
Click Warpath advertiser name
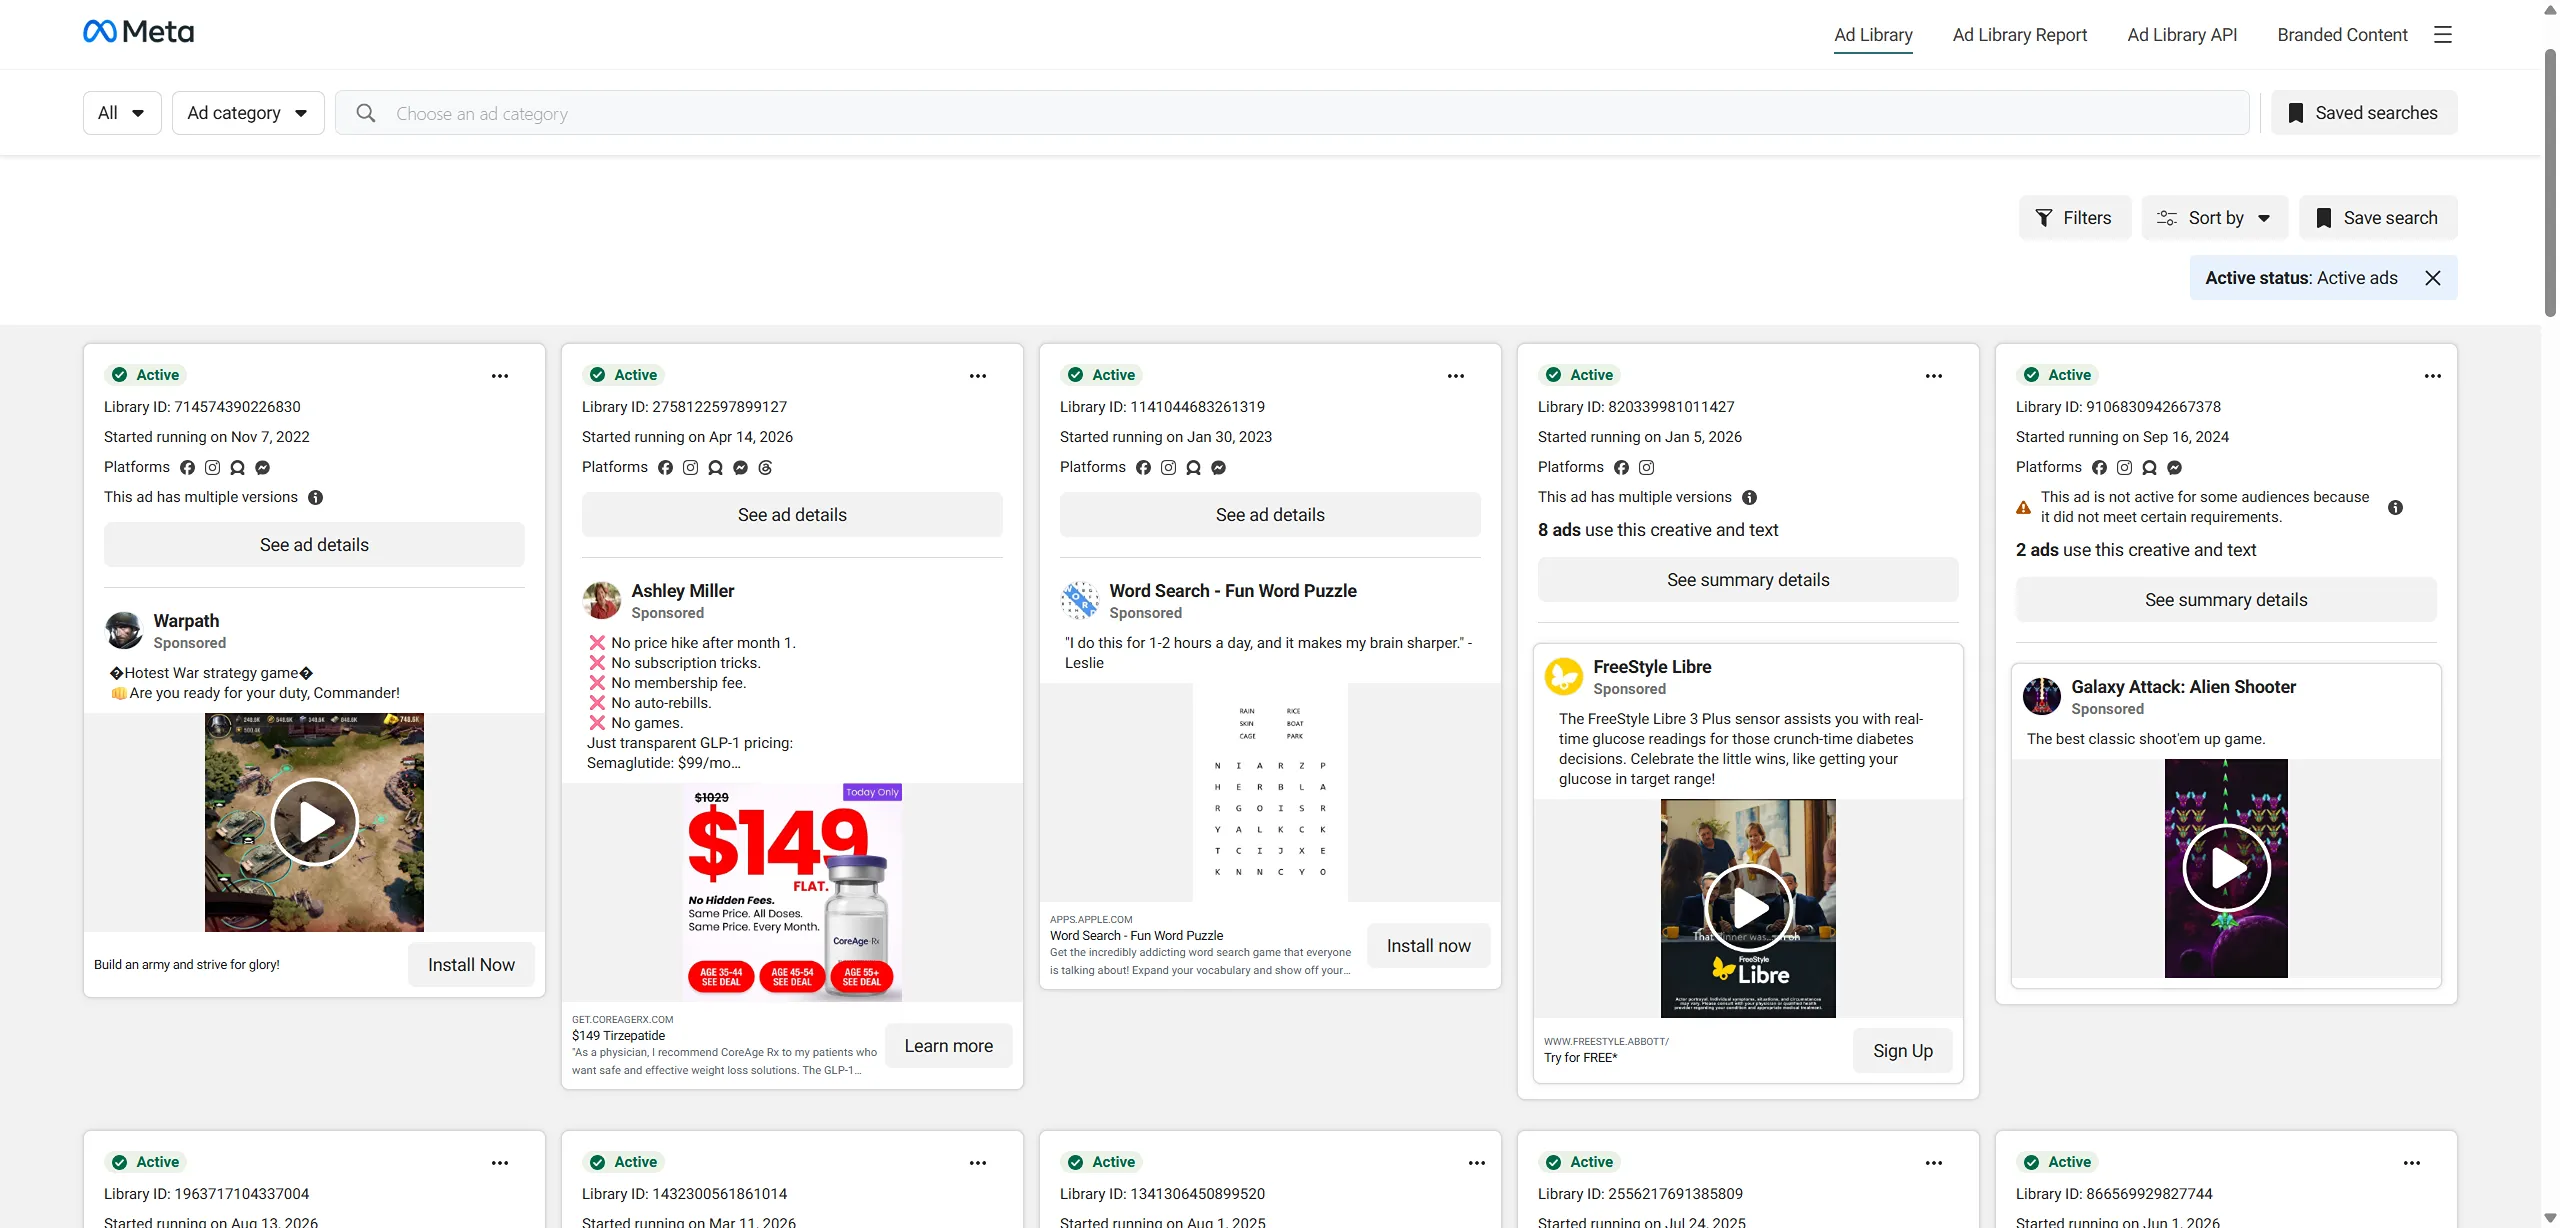(x=186, y=621)
